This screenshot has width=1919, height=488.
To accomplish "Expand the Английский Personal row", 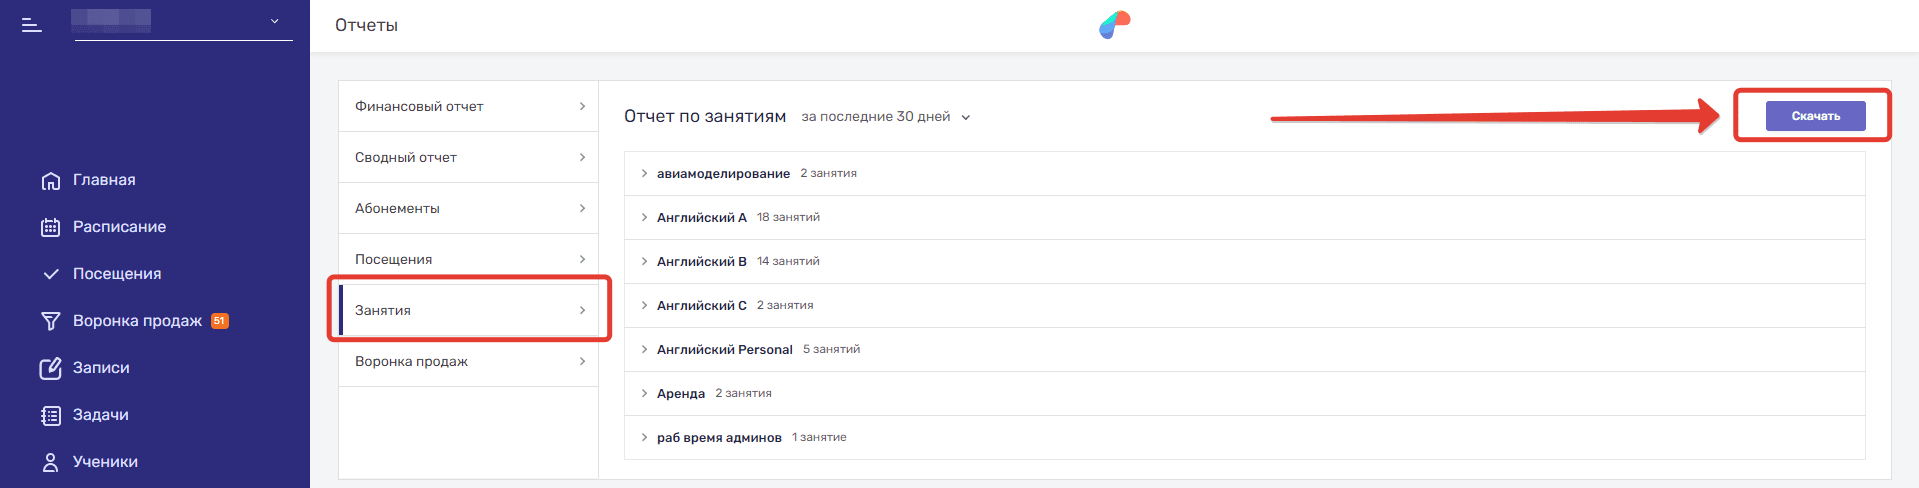I will (644, 349).
